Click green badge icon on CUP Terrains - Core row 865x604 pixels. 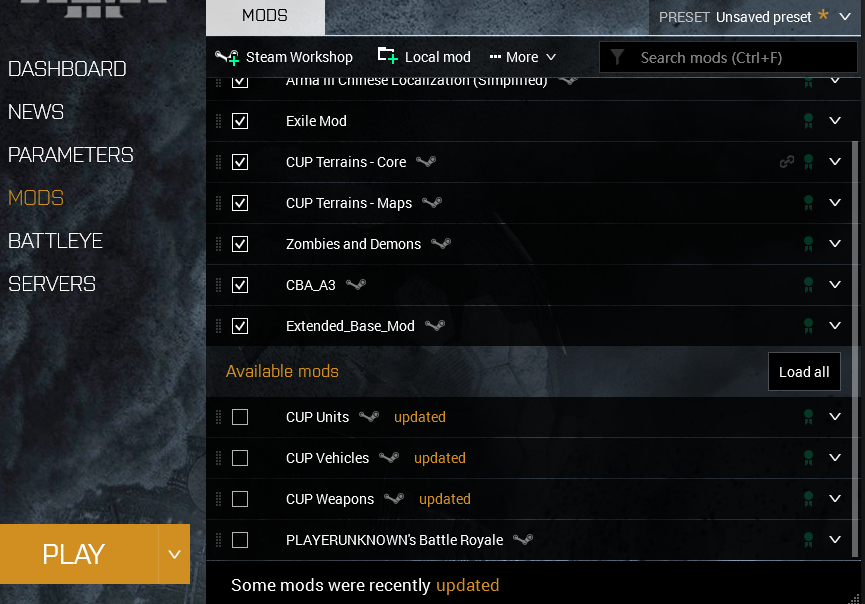pos(808,162)
